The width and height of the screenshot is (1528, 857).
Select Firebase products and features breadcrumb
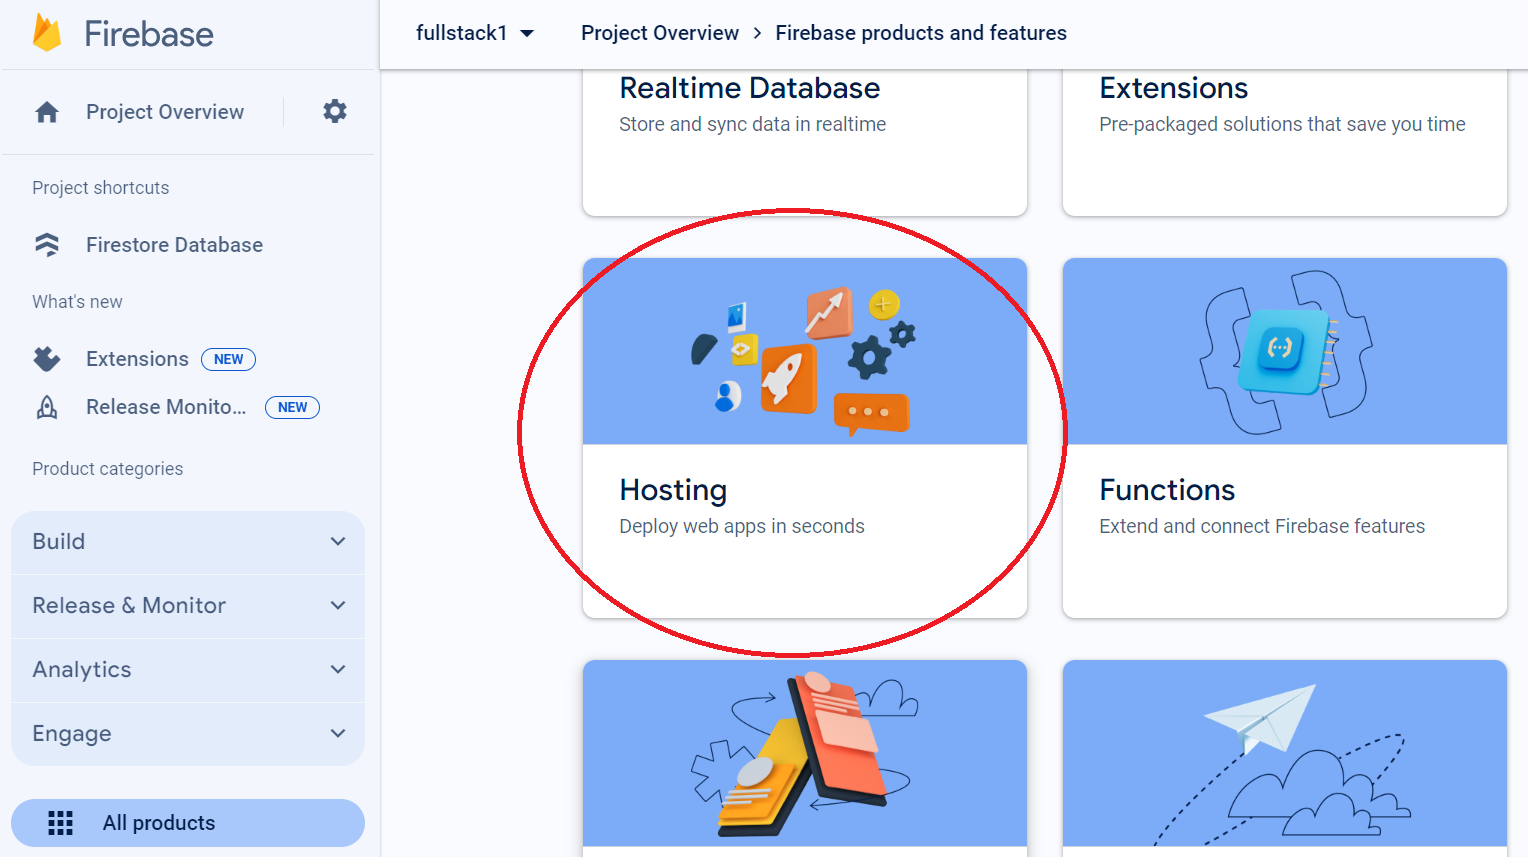coord(920,32)
